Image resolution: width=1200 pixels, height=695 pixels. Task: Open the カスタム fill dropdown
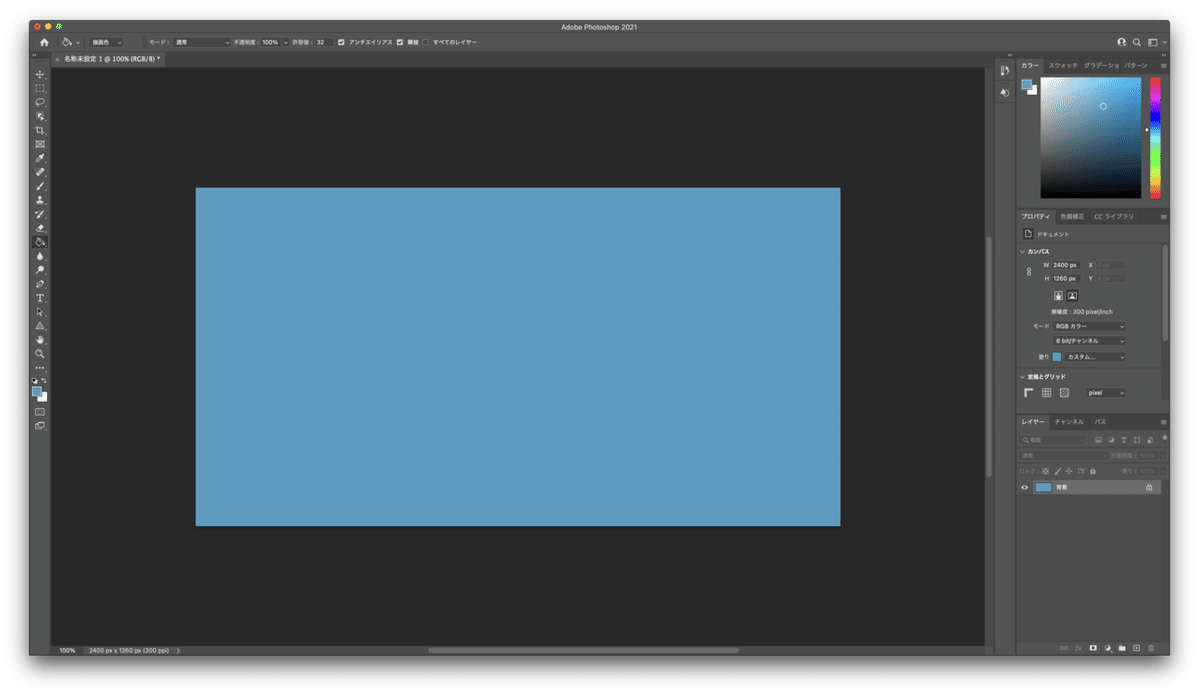(1095, 357)
